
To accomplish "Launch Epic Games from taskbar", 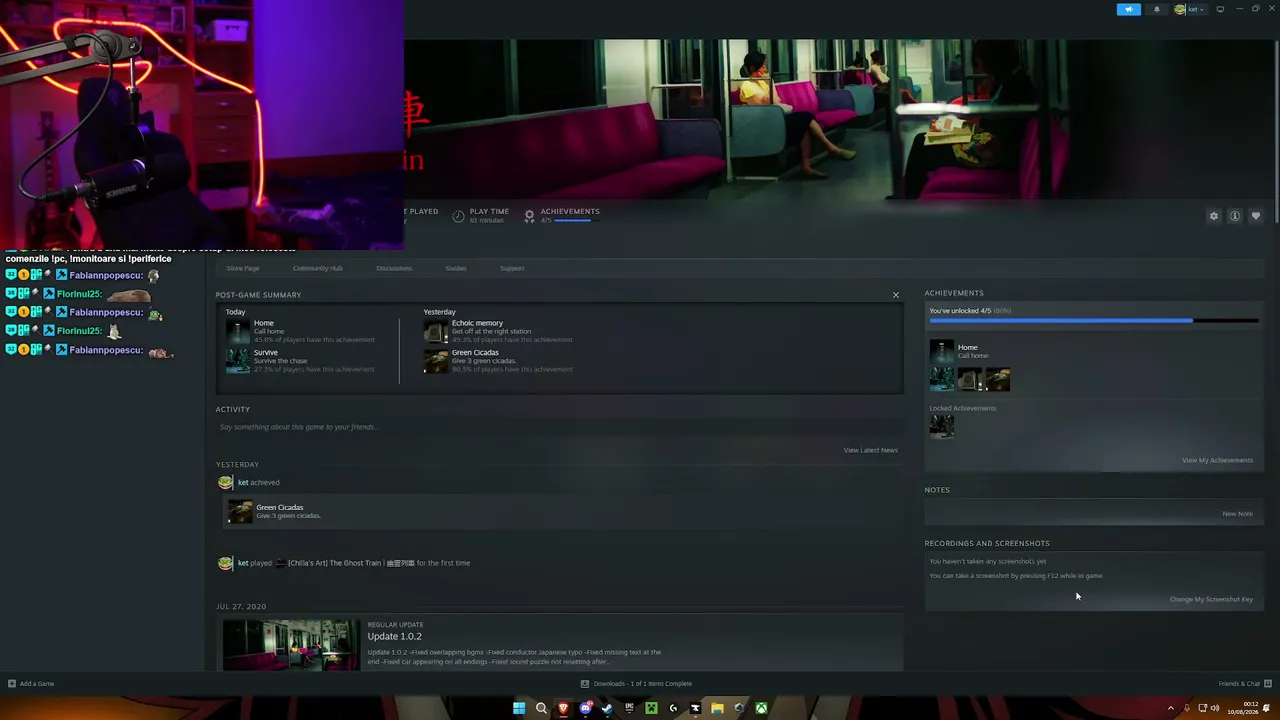I will pos(629,708).
